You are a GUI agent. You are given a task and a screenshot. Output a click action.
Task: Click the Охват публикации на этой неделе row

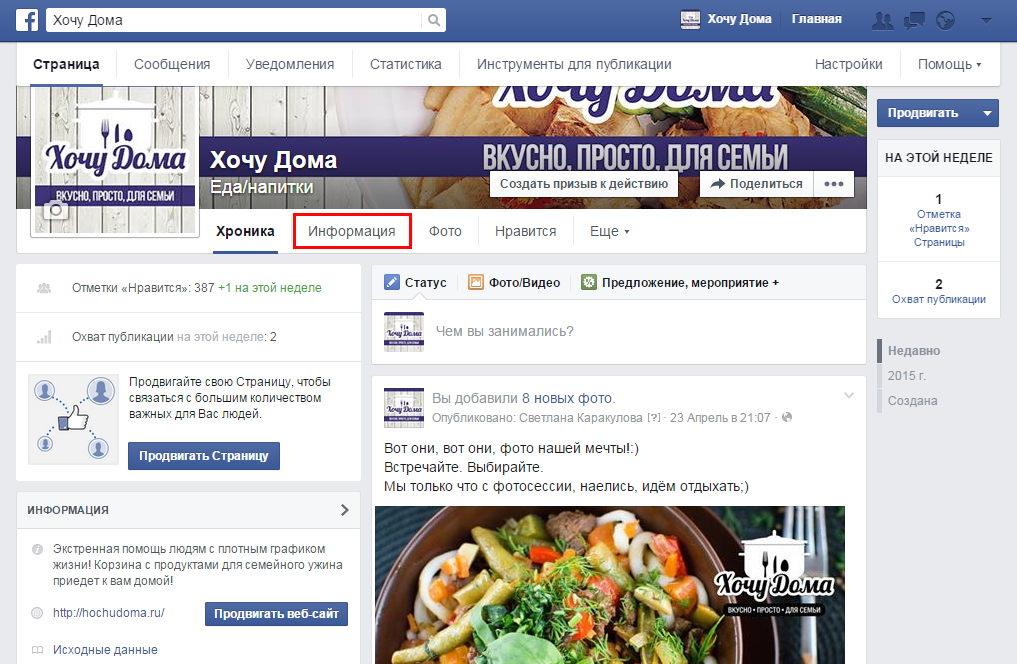[x=188, y=337]
